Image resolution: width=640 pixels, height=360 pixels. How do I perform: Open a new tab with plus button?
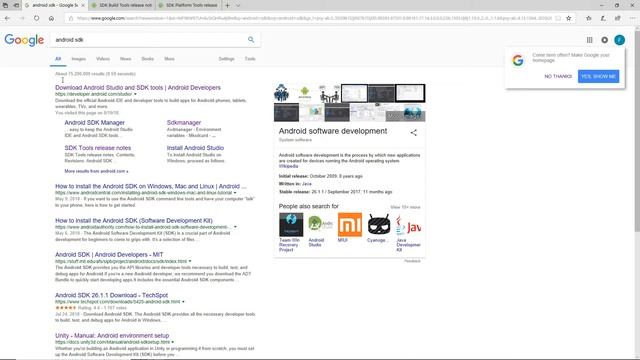(227, 5)
